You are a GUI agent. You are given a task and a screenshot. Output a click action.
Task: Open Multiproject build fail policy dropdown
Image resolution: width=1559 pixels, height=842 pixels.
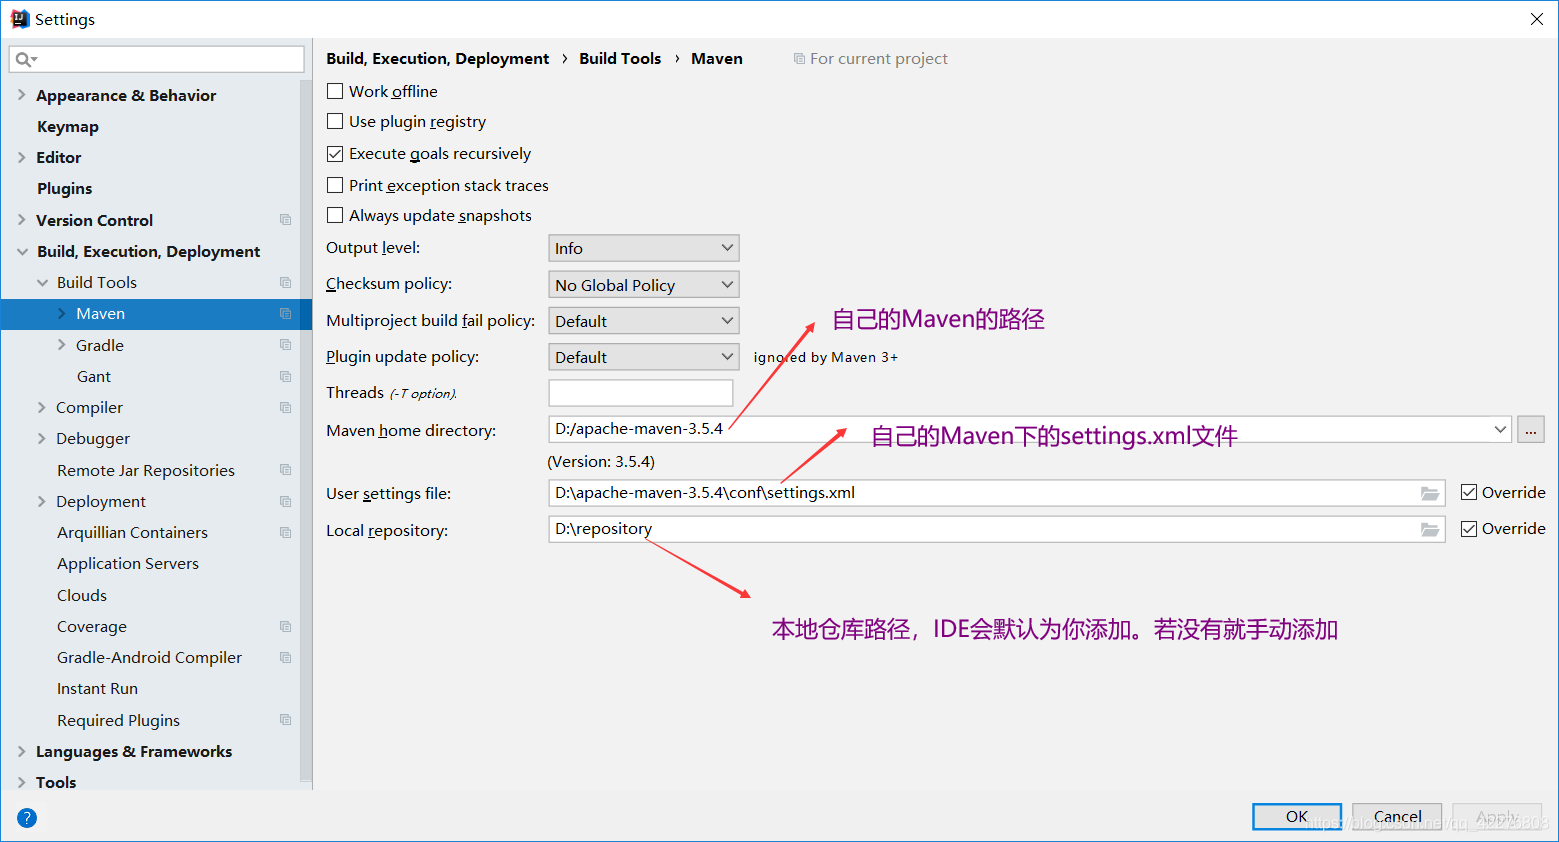click(644, 321)
